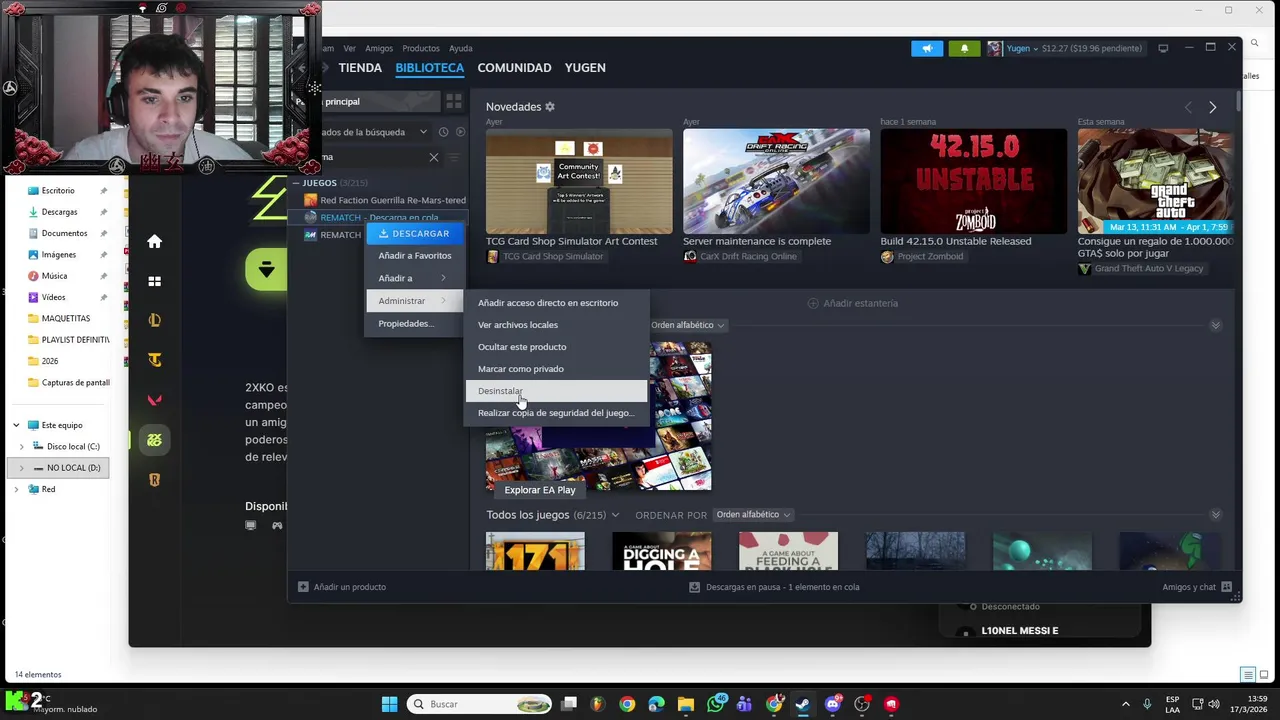
Task: Open the Ayuda menu
Action: click(x=460, y=48)
